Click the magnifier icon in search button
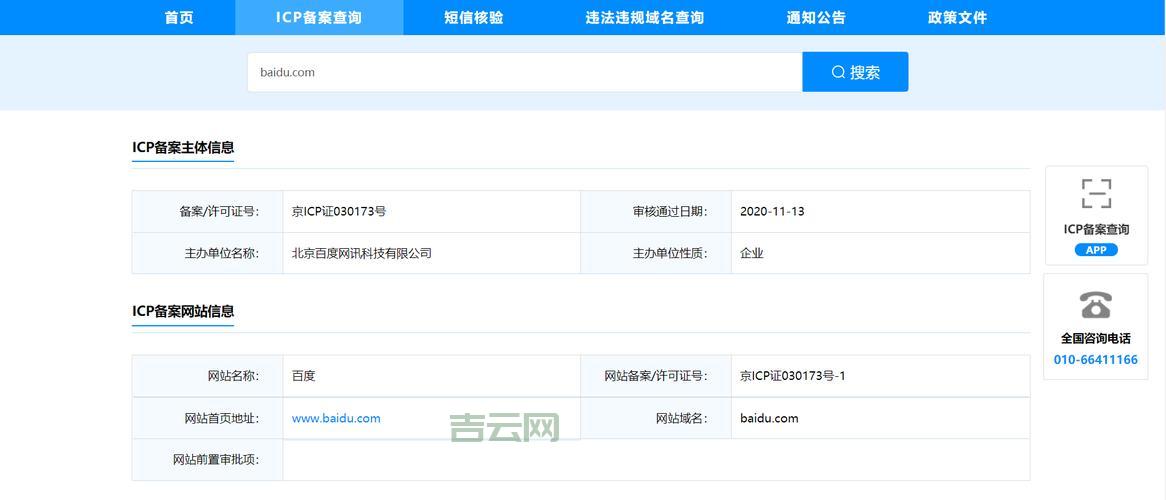1166x500 pixels. click(x=838, y=72)
